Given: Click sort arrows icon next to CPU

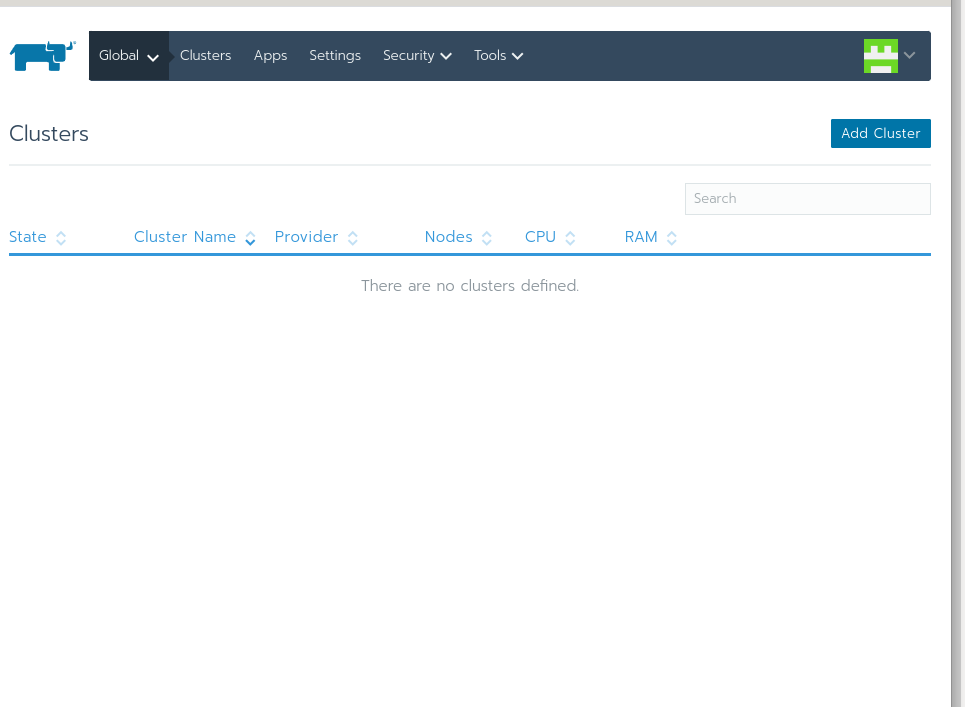Looking at the screenshot, I should coord(570,238).
